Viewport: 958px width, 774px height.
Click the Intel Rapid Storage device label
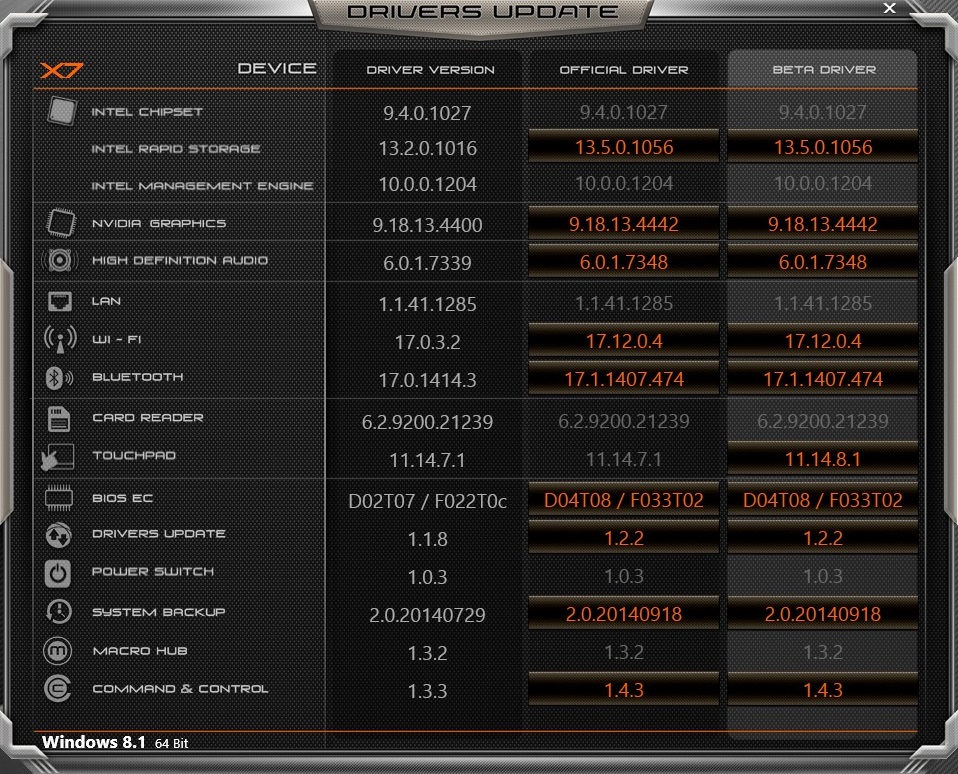[176, 148]
